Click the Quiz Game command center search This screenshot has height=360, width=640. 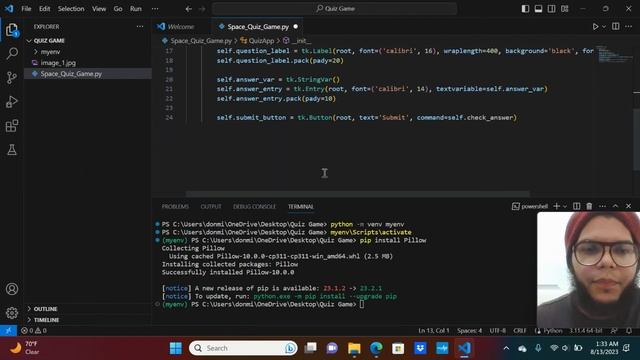point(335,9)
